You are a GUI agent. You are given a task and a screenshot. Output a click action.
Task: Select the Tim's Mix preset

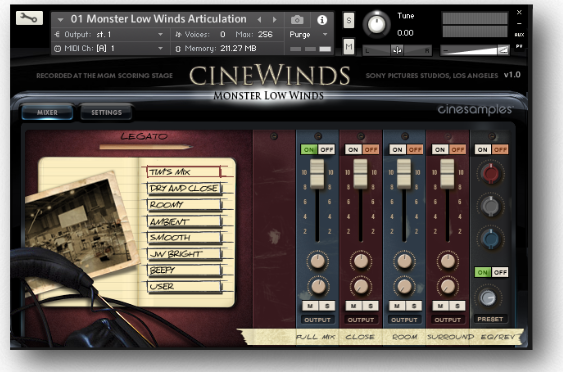[184, 172]
